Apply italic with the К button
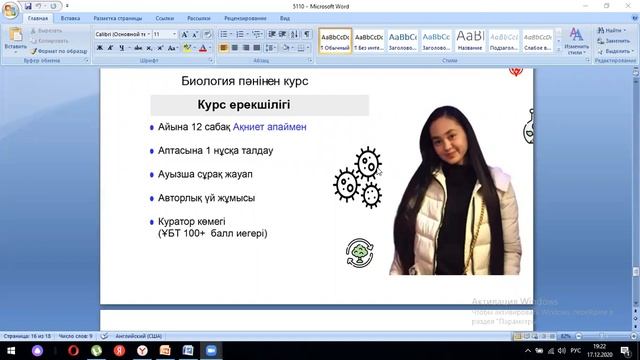This screenshot has height=360, width=640. pos(110,48)
